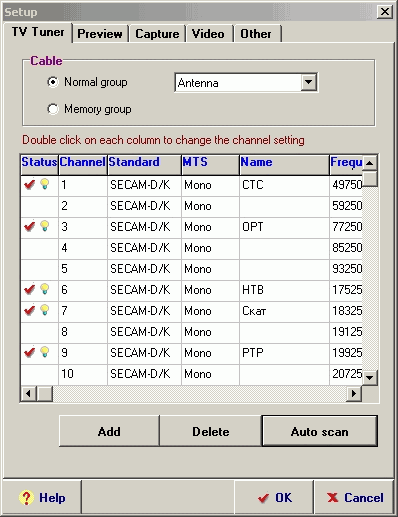Screen dimensions: 398x517
Task: Click the Channel column header
Action: (83, 164)
